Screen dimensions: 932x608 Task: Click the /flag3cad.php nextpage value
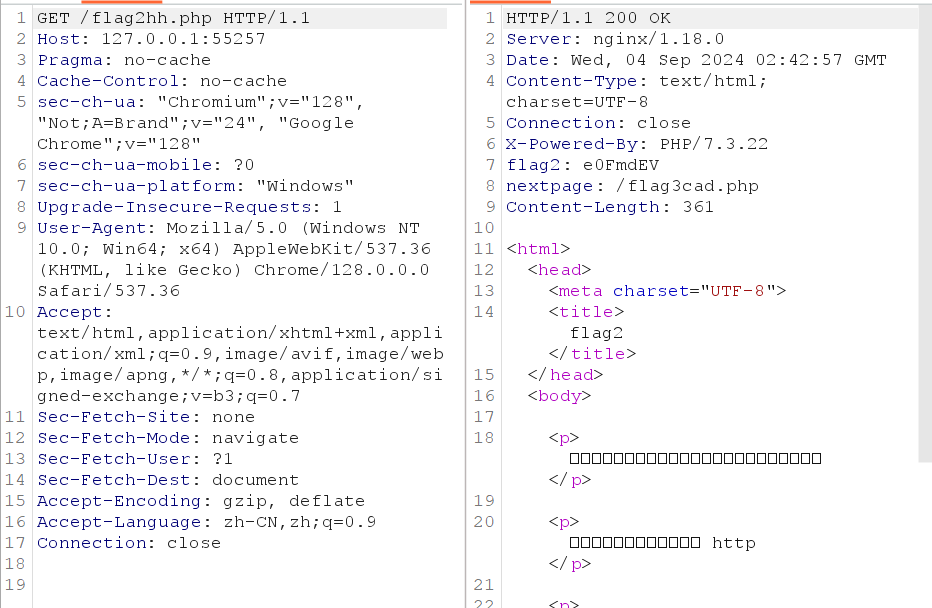pos(687,186)
